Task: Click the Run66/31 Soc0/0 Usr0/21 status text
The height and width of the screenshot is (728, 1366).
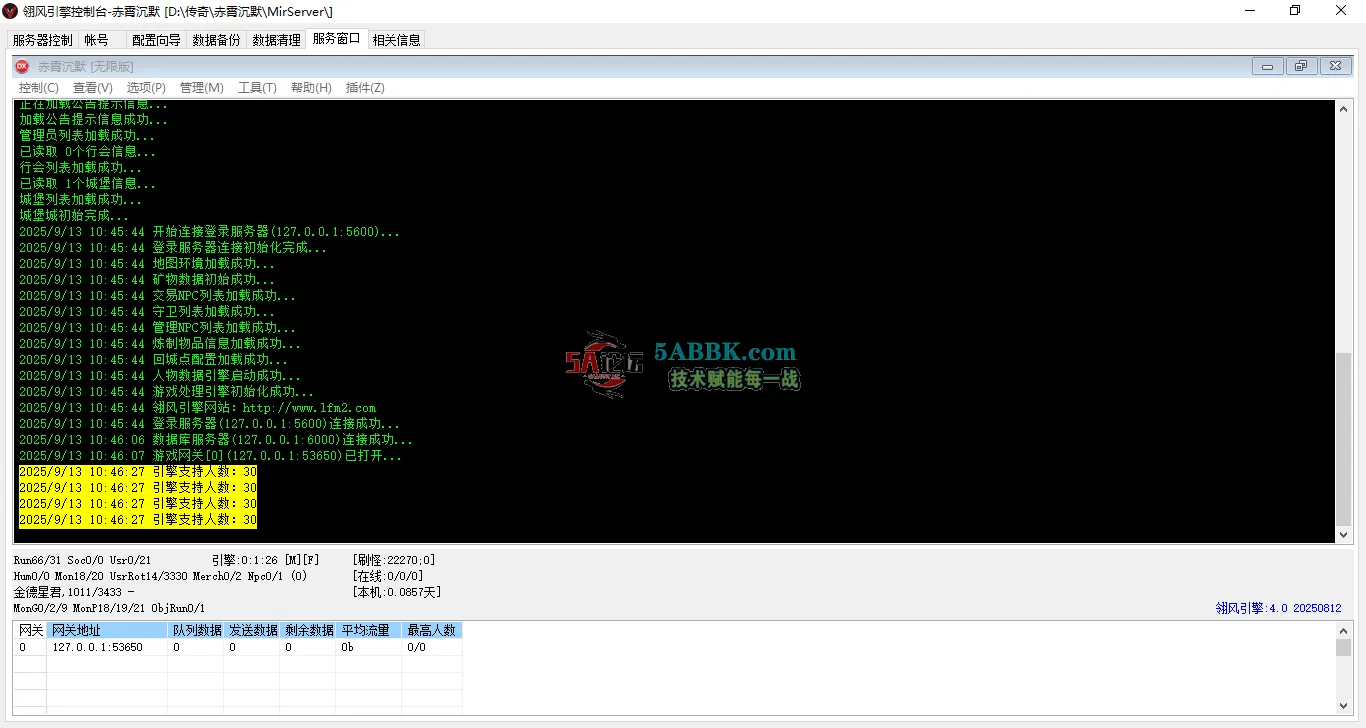Action: [82, 560]
